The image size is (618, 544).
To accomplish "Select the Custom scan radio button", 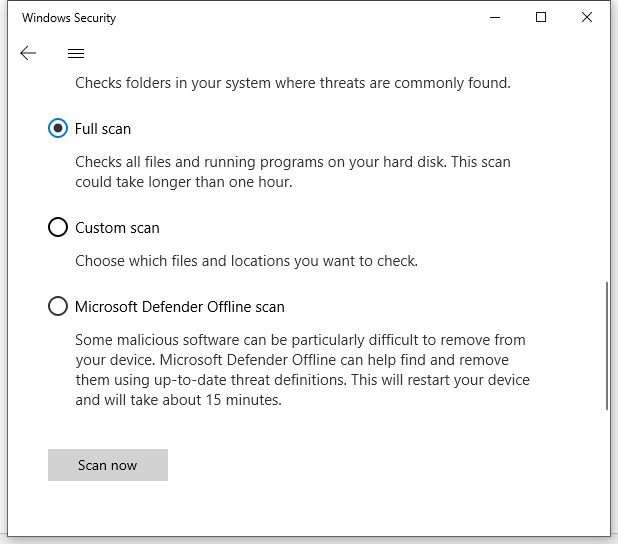I will click(58, 227).
